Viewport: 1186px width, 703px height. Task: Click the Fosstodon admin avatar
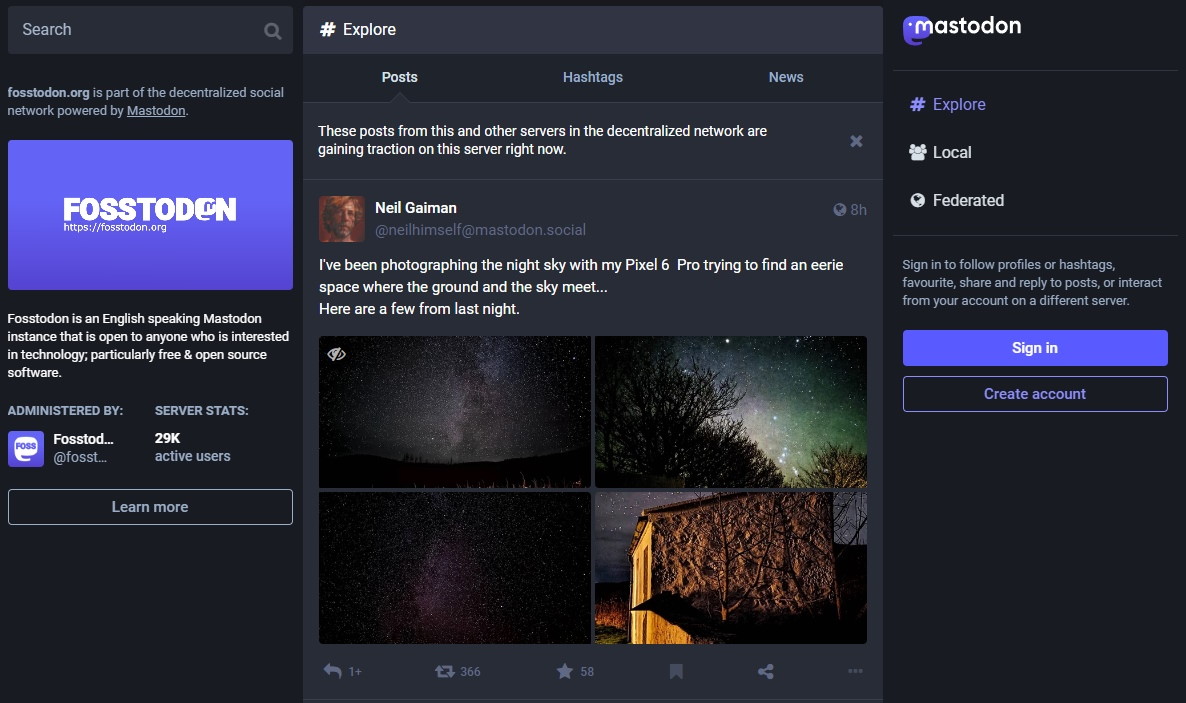26,449
